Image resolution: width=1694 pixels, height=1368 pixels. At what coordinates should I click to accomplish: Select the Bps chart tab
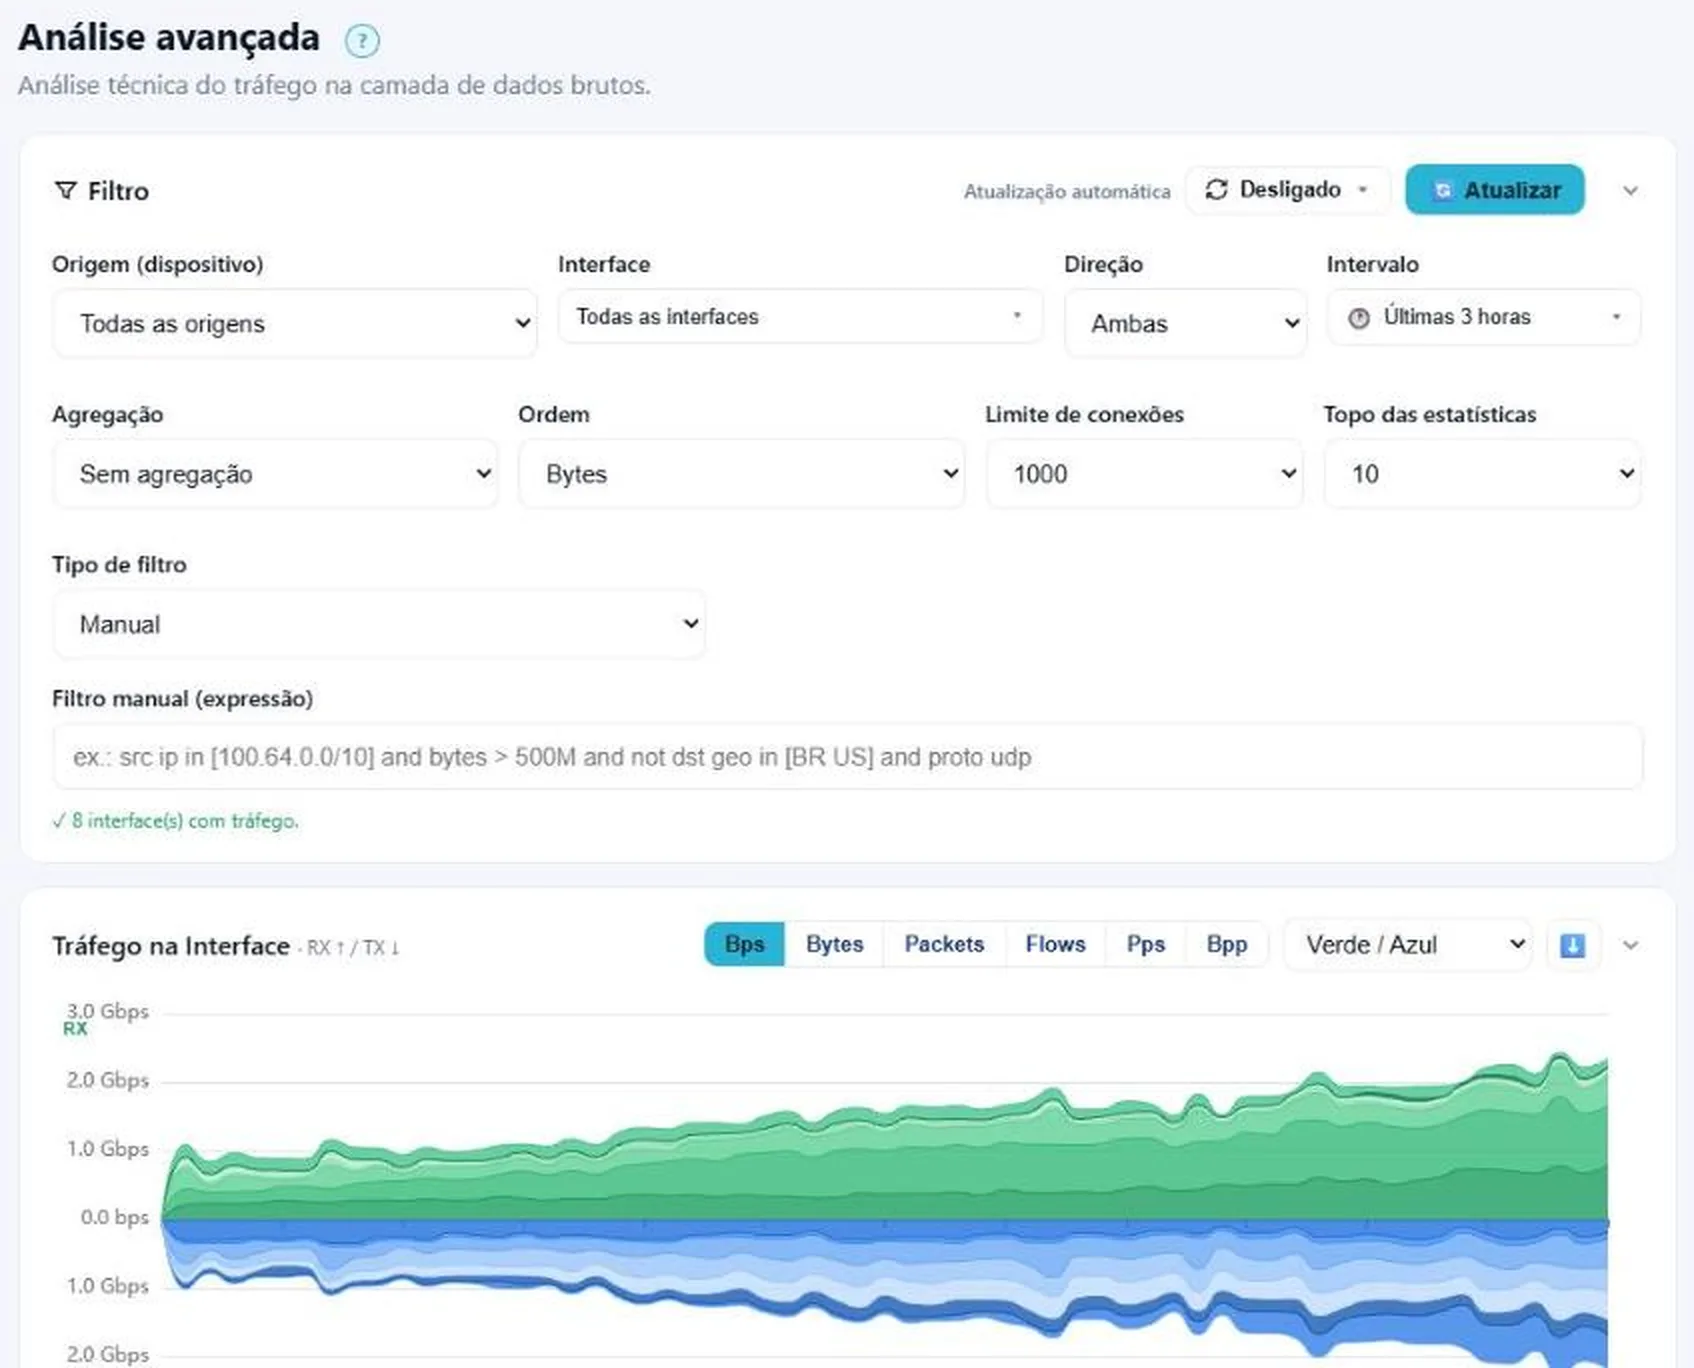click(x=744, y=944)
